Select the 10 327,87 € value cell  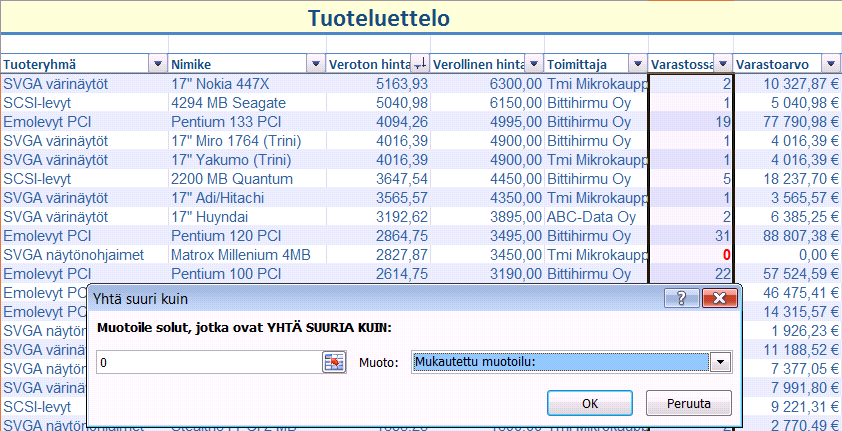point(787,84)
